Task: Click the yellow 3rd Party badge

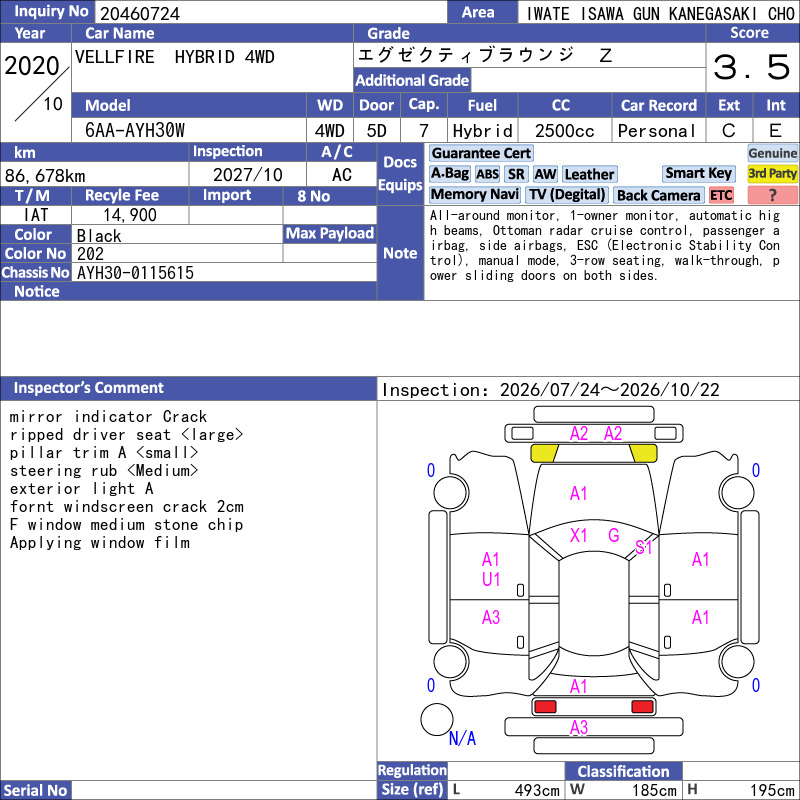Action: [772, 173]
